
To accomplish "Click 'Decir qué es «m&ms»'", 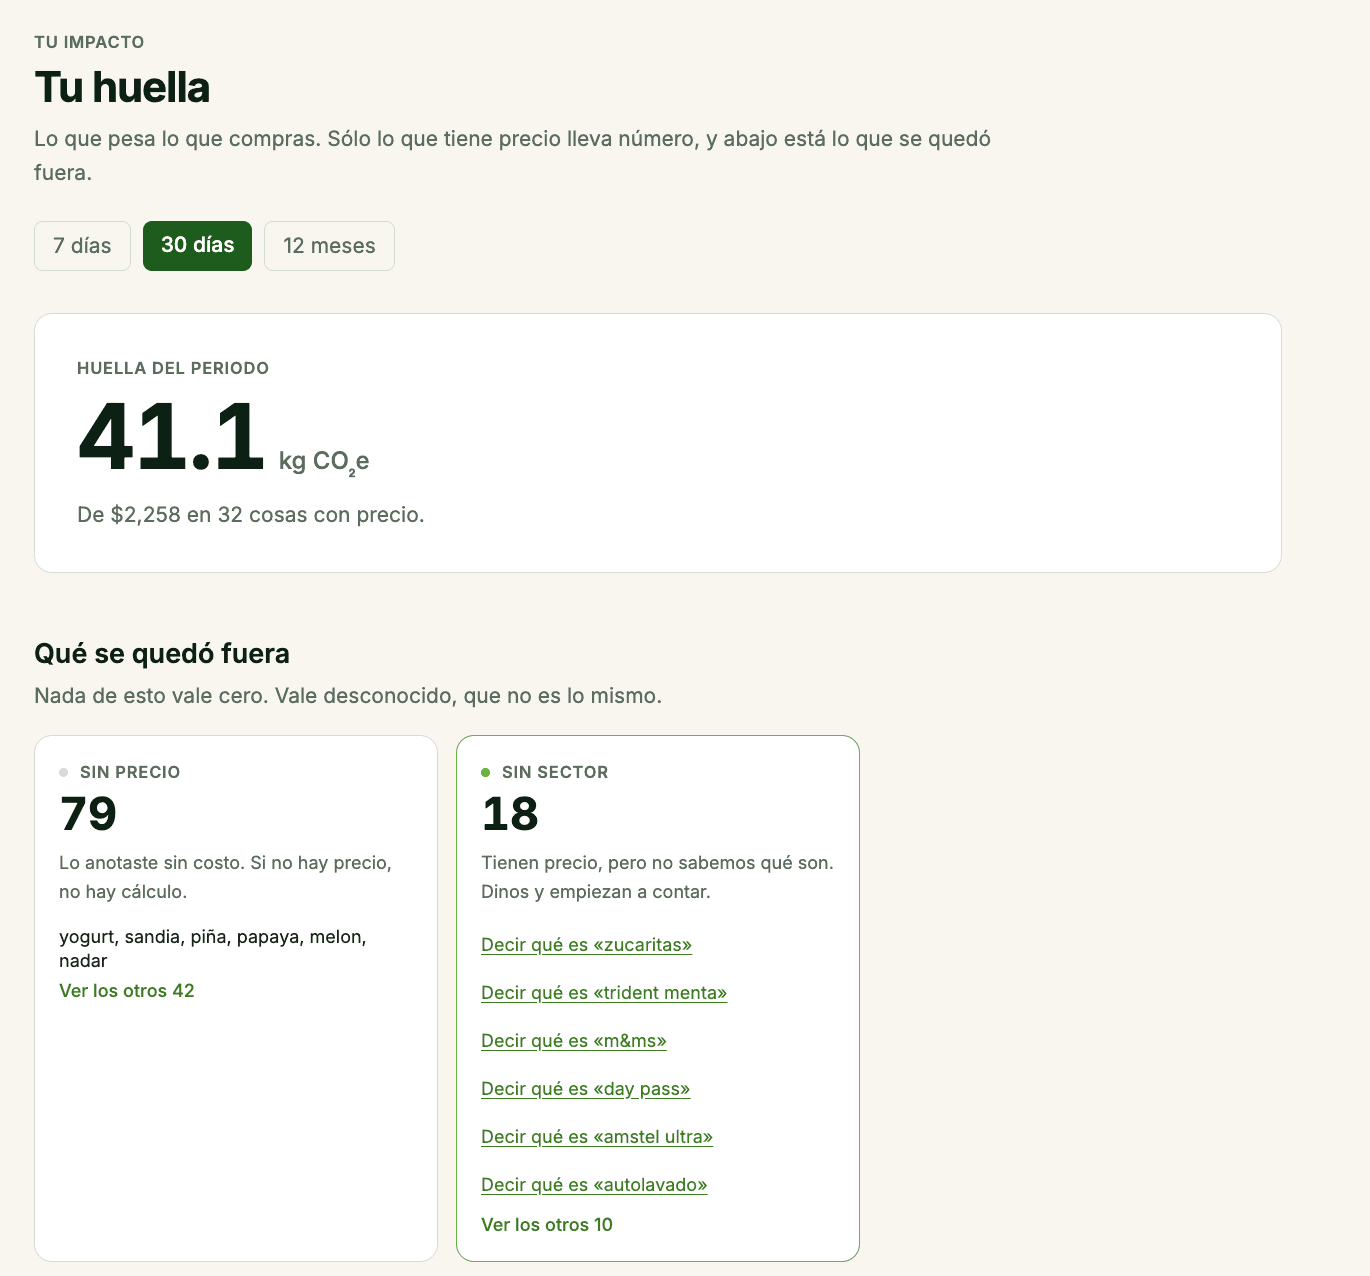I will [574, 1041].
